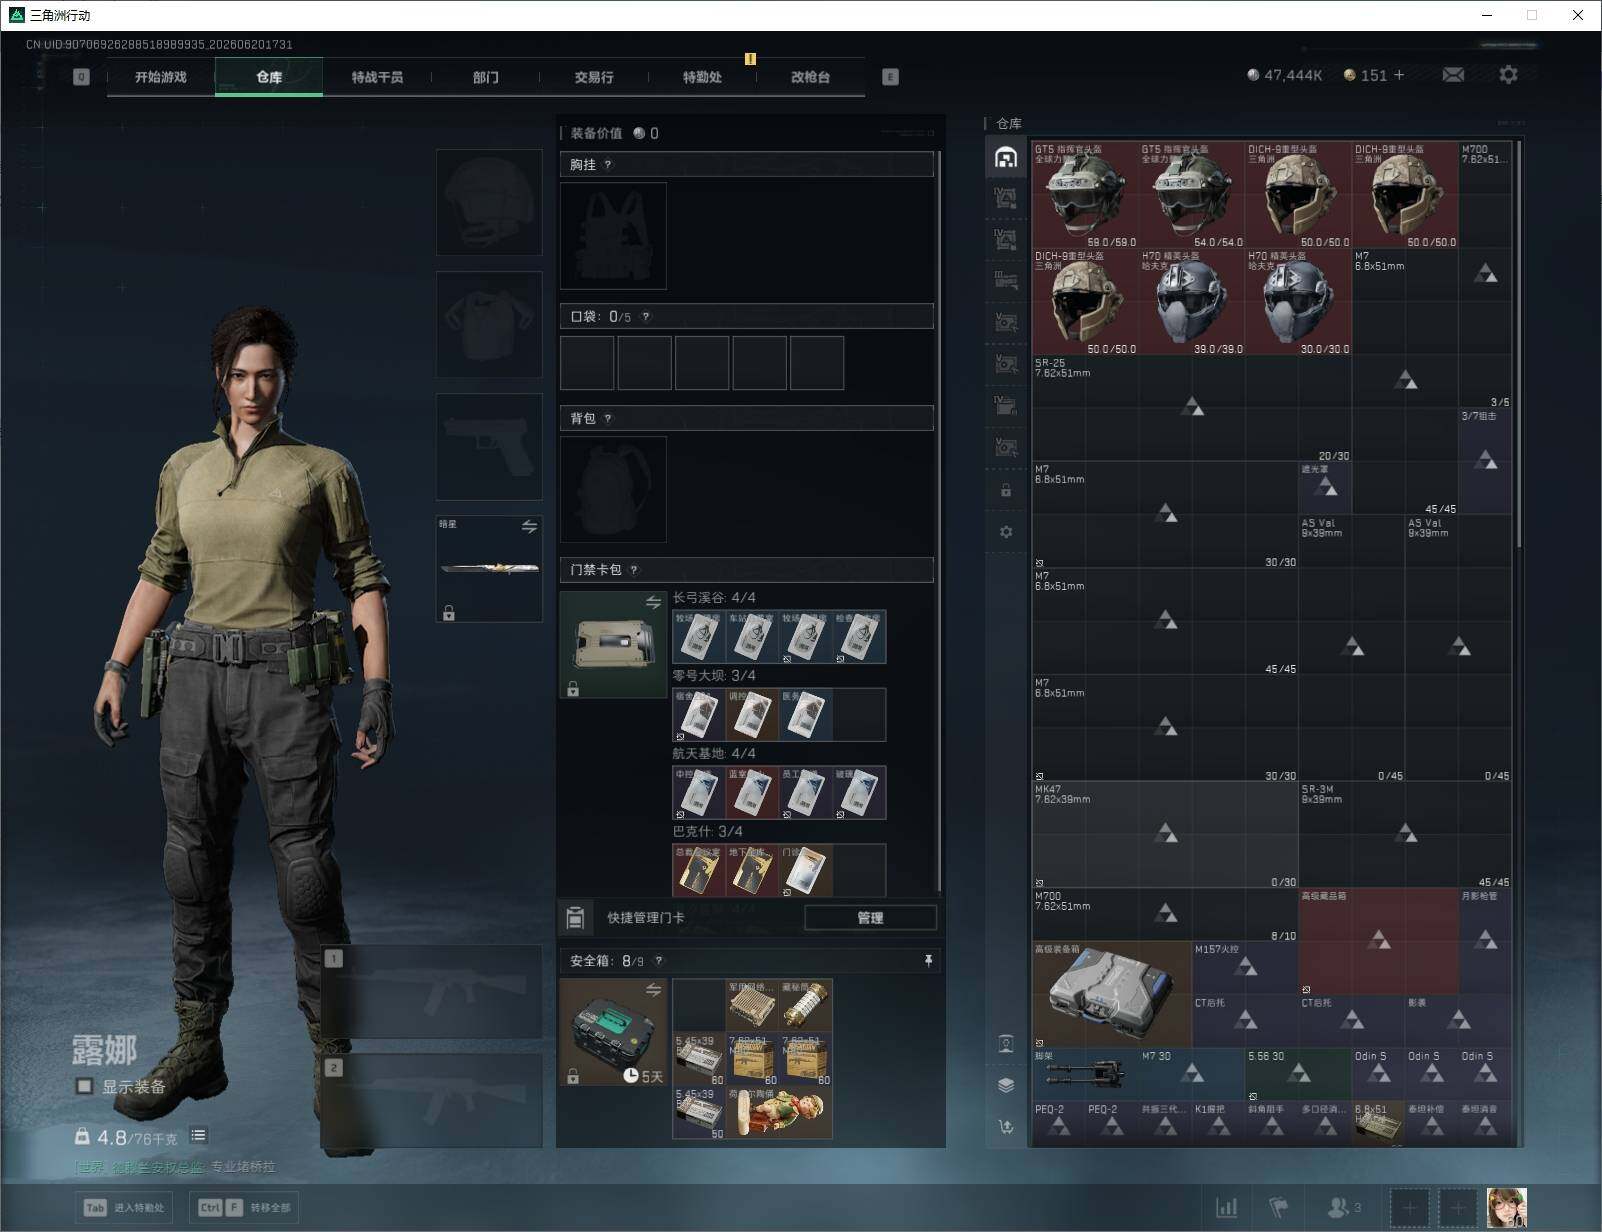1602x1232 pixels.
Task: Click the stacked layers icon in warehouse sidebar
Action: [1006, 1085]
